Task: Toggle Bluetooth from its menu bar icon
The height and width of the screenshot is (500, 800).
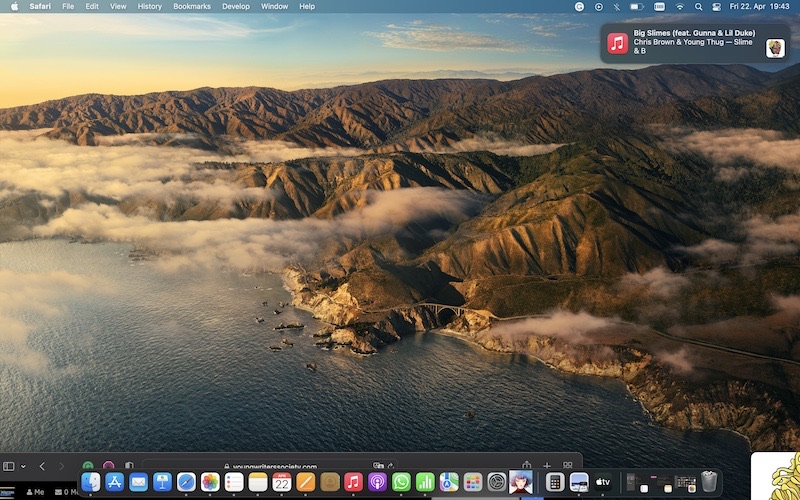Action: pyautogui.click(x=616, y=7)
